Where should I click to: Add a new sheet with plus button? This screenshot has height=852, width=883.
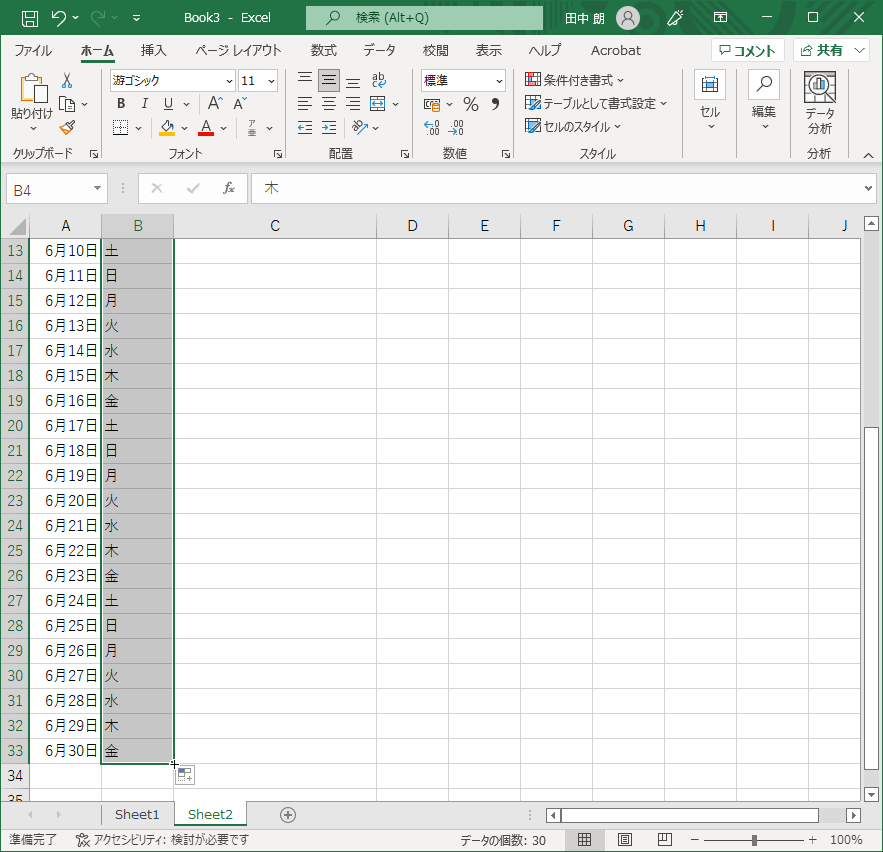[288, 815]
